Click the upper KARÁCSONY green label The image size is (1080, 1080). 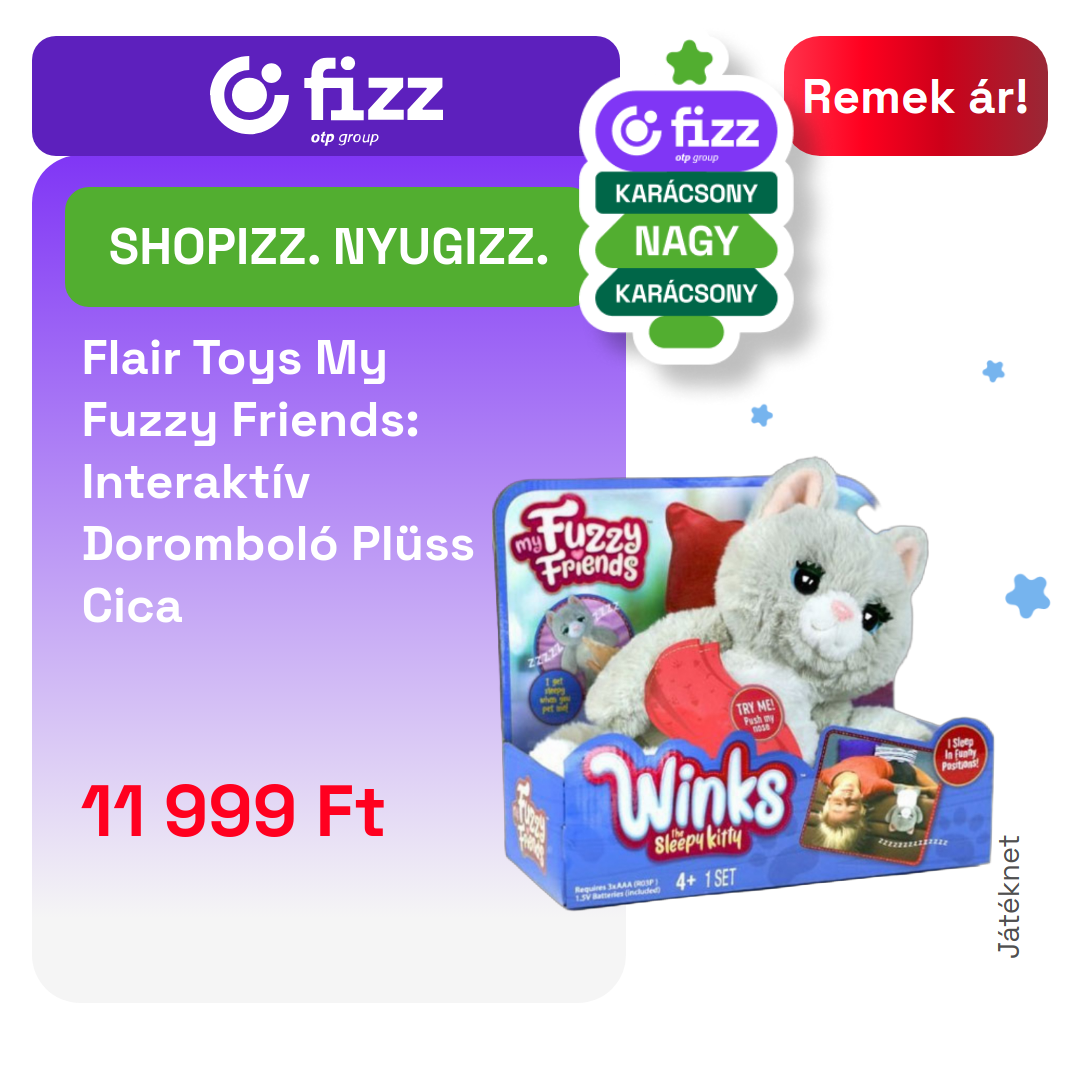[686, 194]
